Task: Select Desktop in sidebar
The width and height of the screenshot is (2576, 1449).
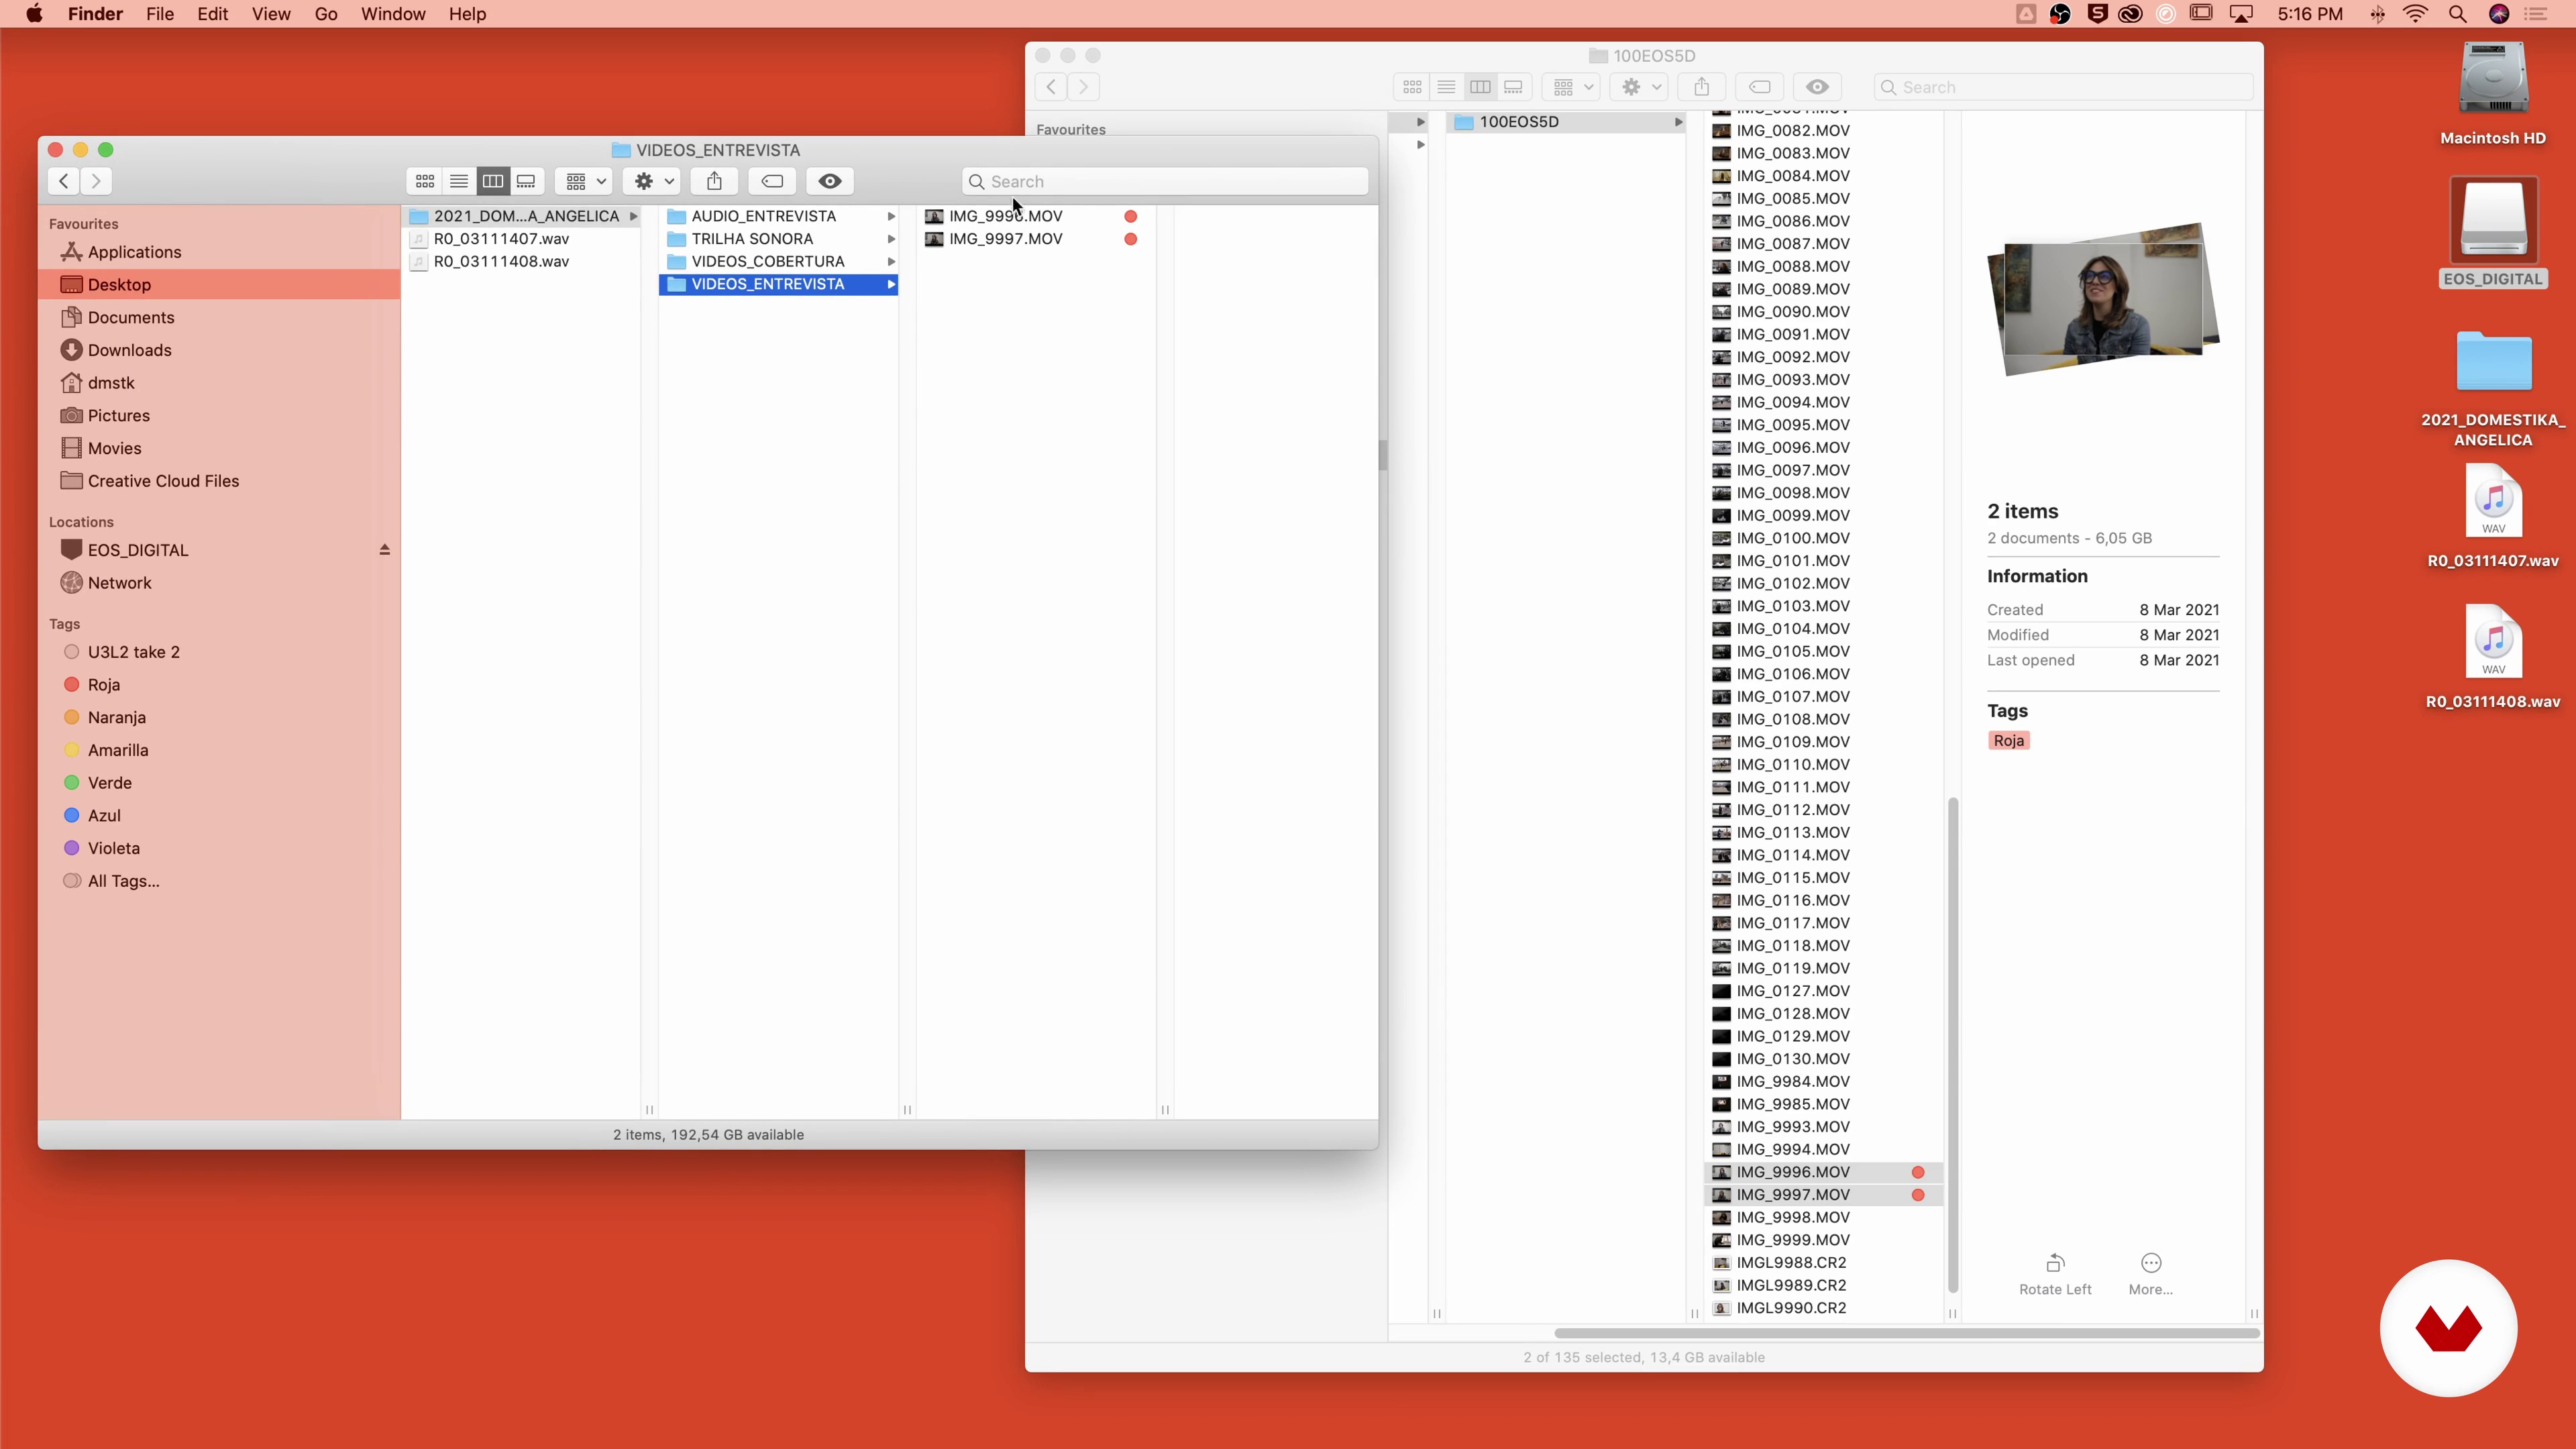Action: pos(220,285)
